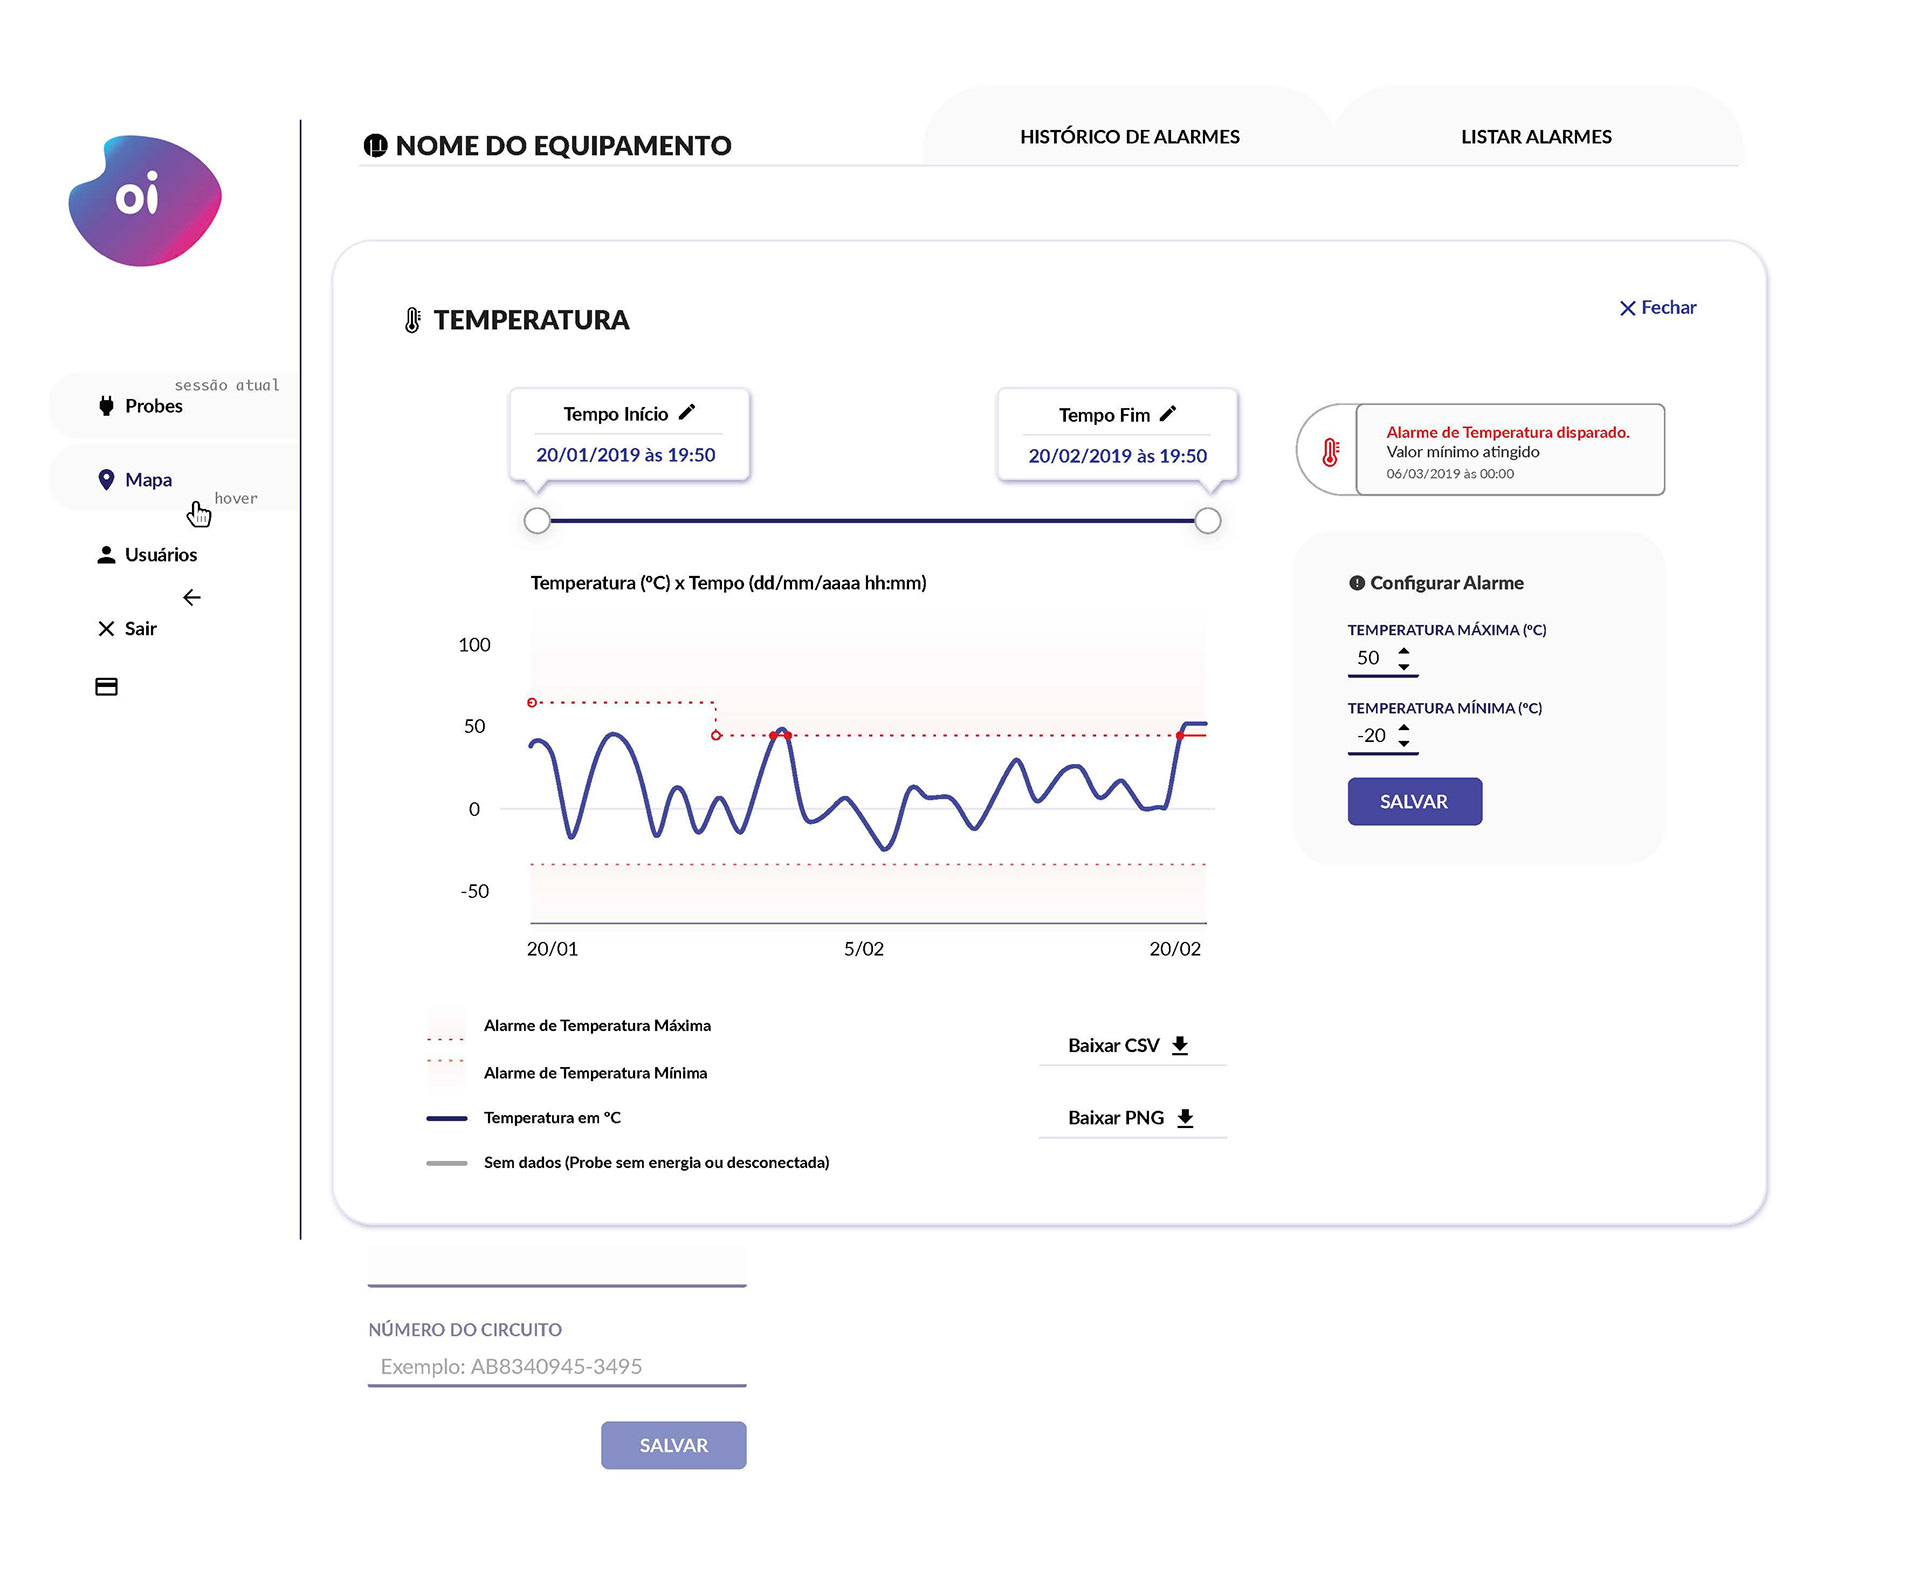
Task: Open Usuários from the sidebar
Action: (160, 555)
